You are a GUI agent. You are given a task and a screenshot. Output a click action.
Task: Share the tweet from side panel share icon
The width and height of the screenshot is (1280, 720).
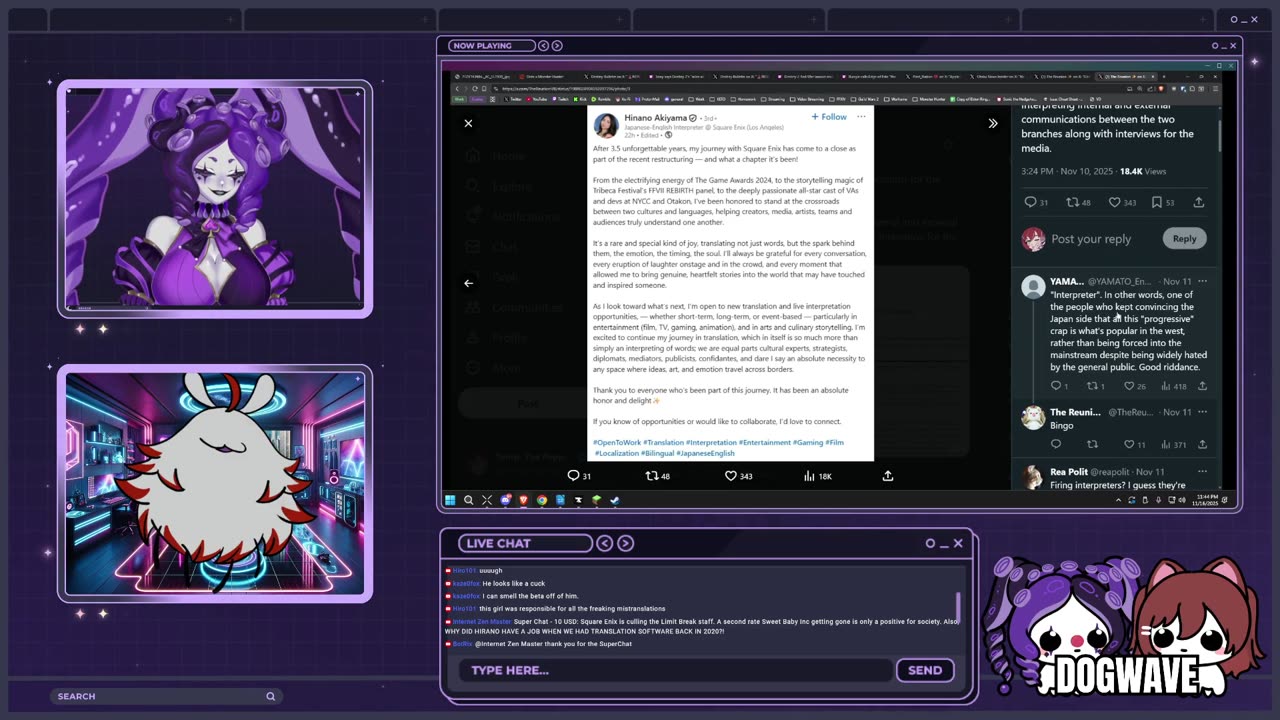[x=1198, y=202]
